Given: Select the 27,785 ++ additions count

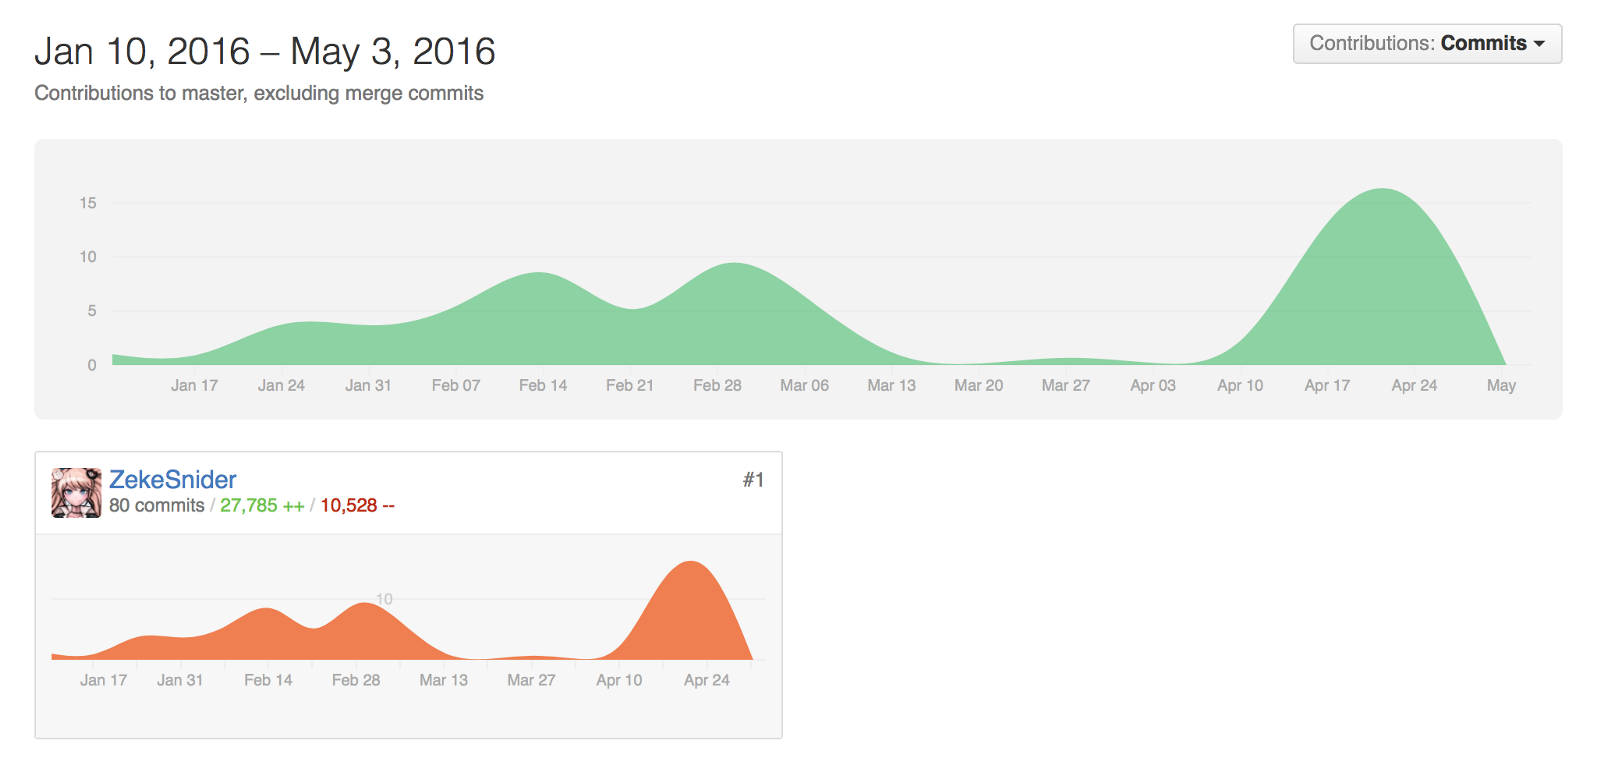Looking at the screenshot, I should pyautogui.click(x=262, y=506).
